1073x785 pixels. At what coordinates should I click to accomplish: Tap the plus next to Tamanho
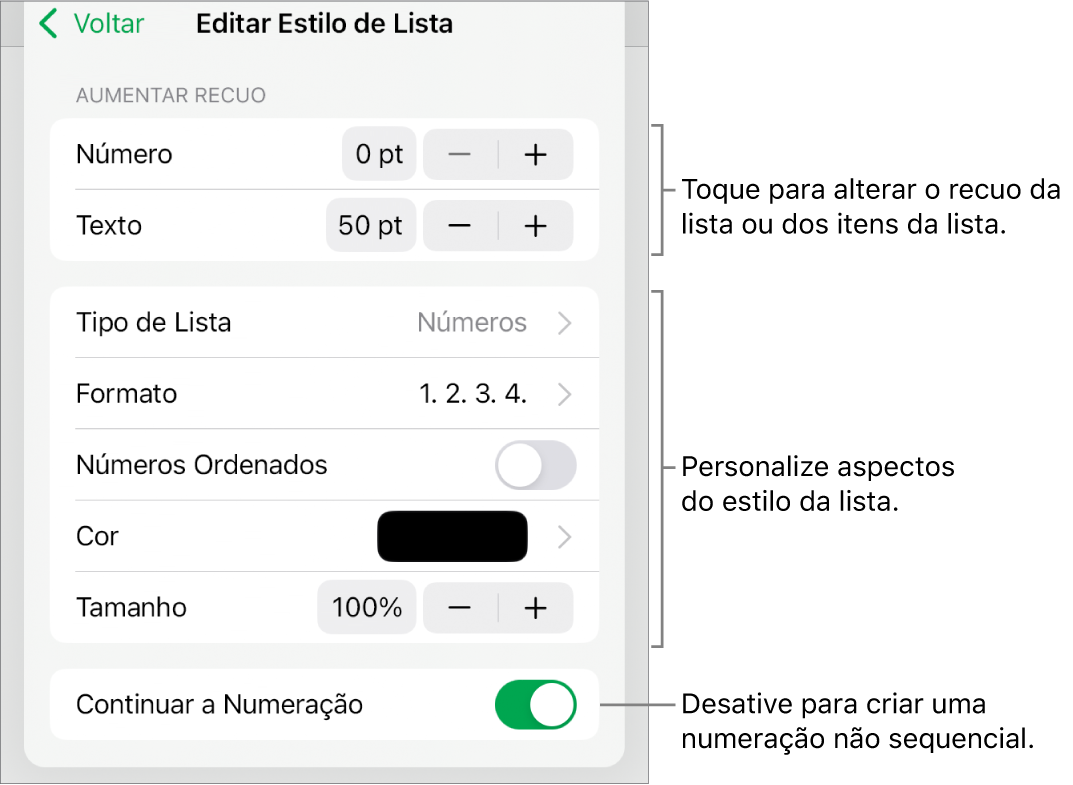tap(536, 607)
